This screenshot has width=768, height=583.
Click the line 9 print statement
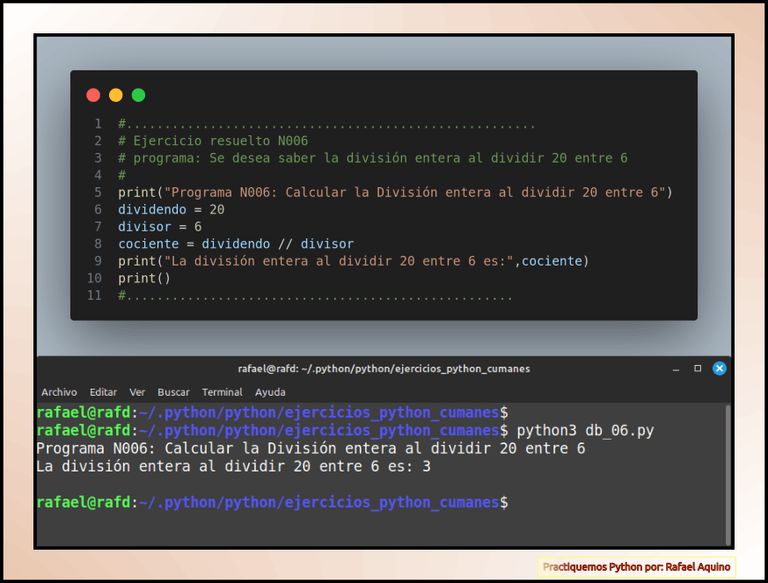(x=353, y=261)
